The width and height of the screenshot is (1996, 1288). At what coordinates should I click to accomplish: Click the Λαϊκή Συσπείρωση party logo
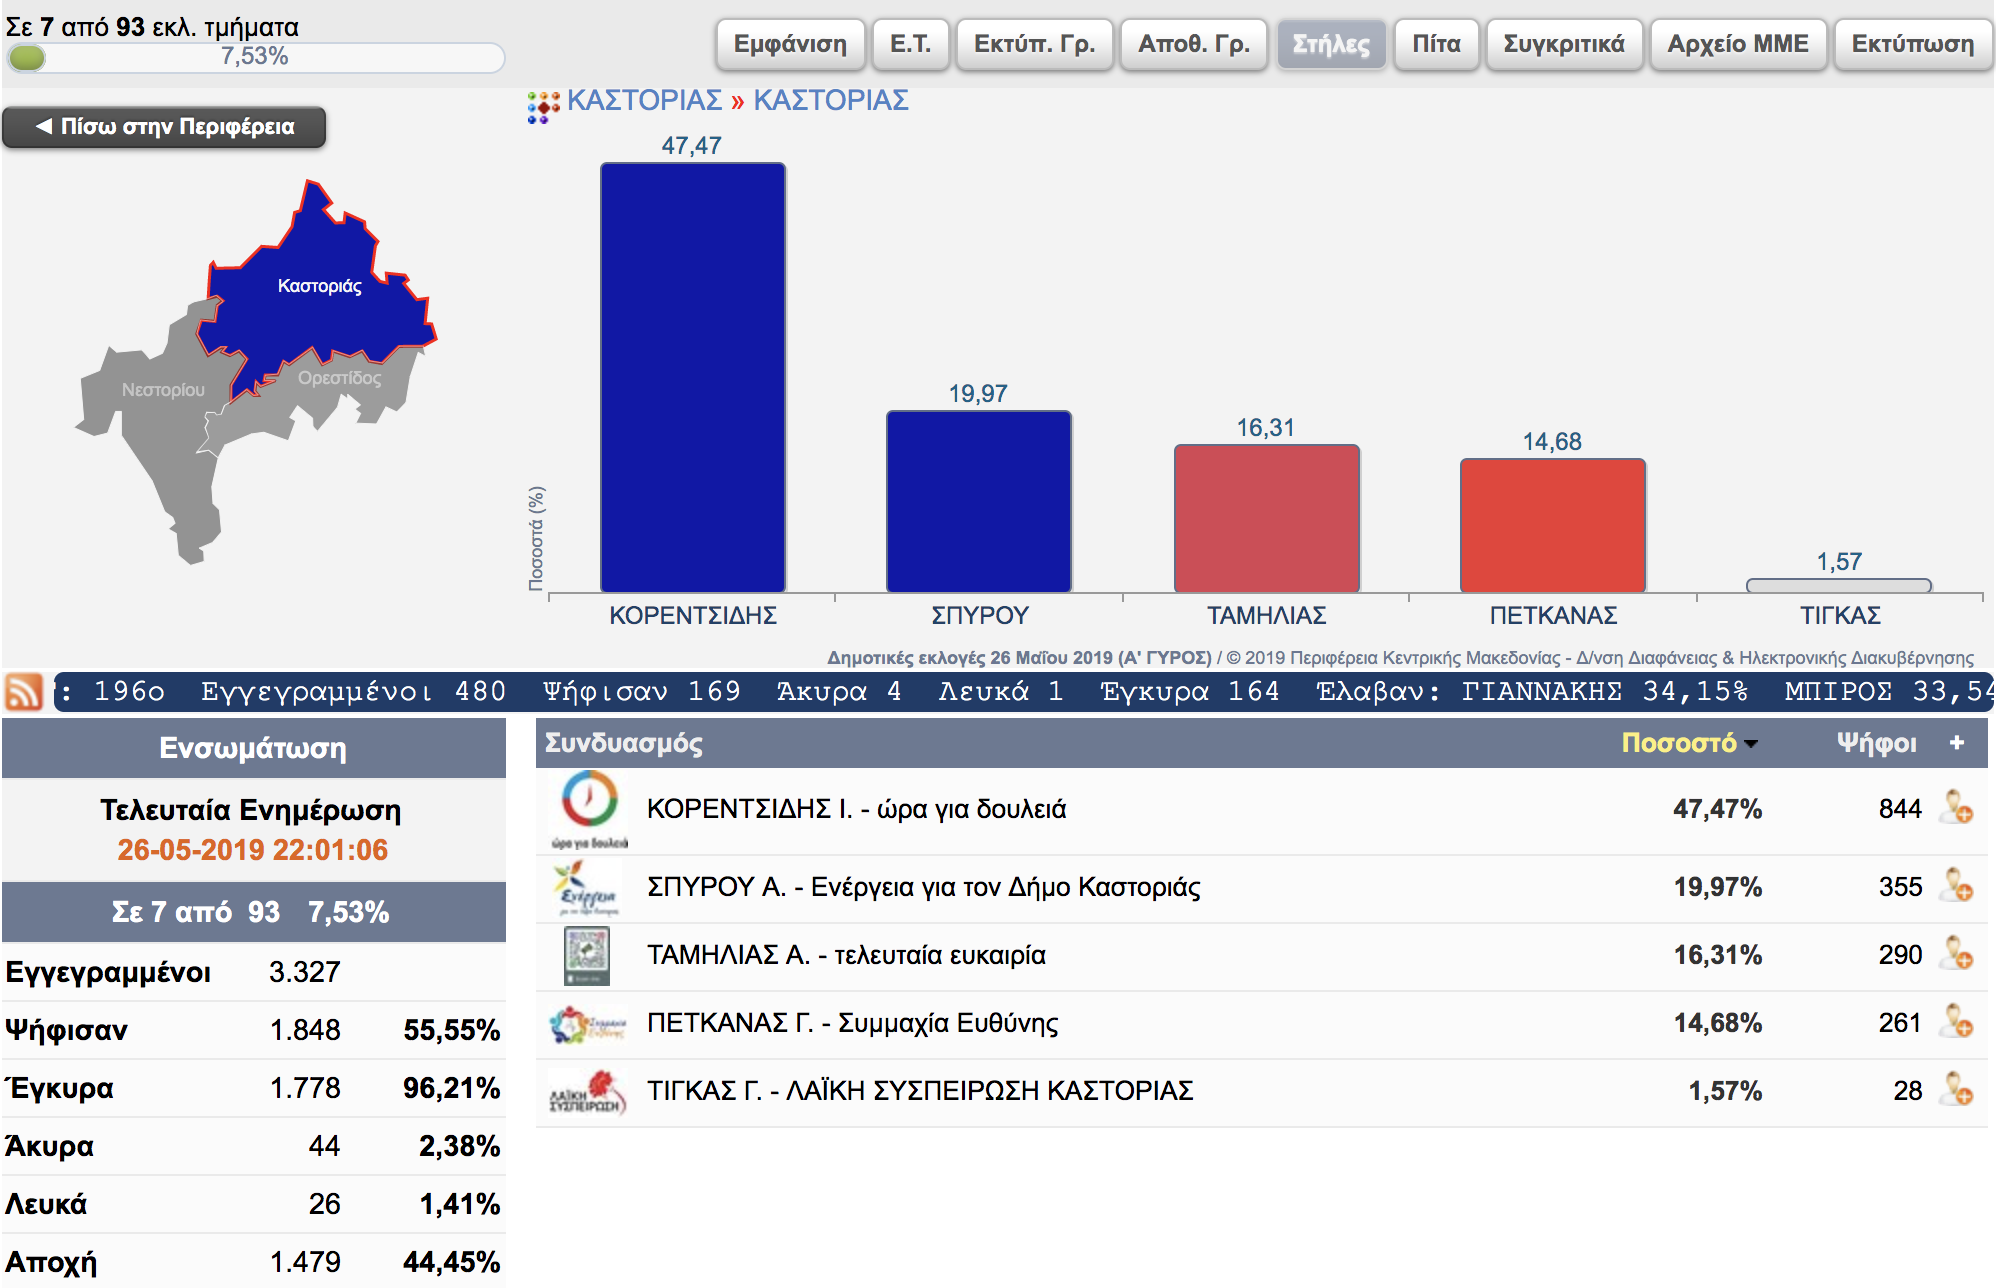(x=588, y=1091)
